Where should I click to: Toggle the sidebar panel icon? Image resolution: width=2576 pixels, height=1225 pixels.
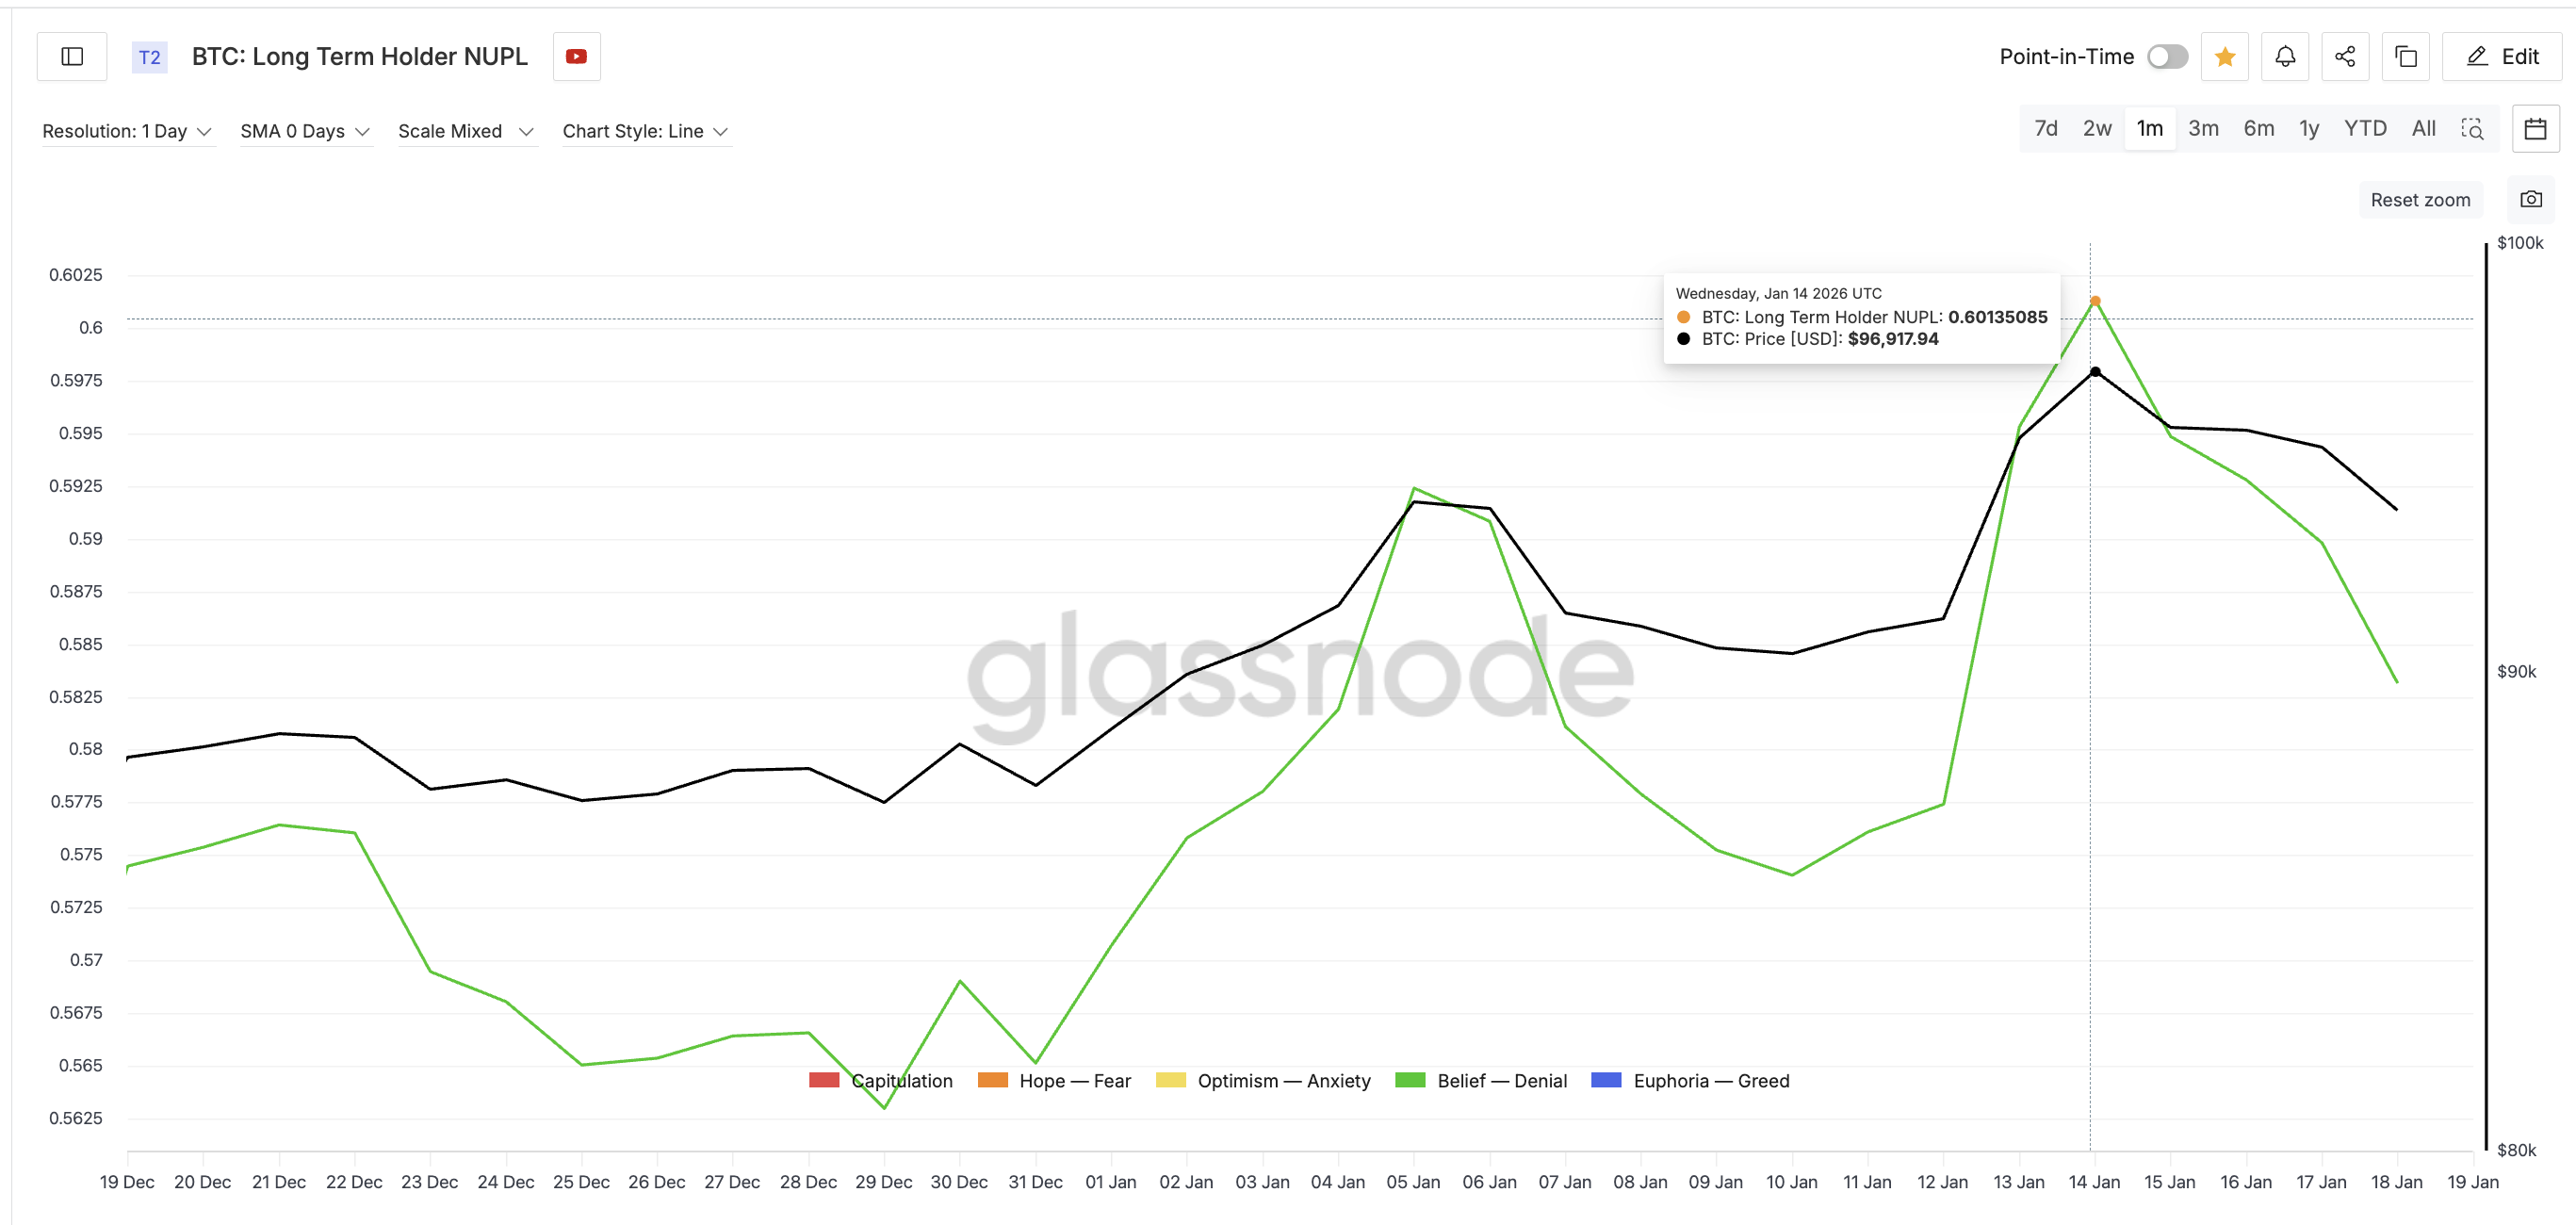(x=71, y=56)
